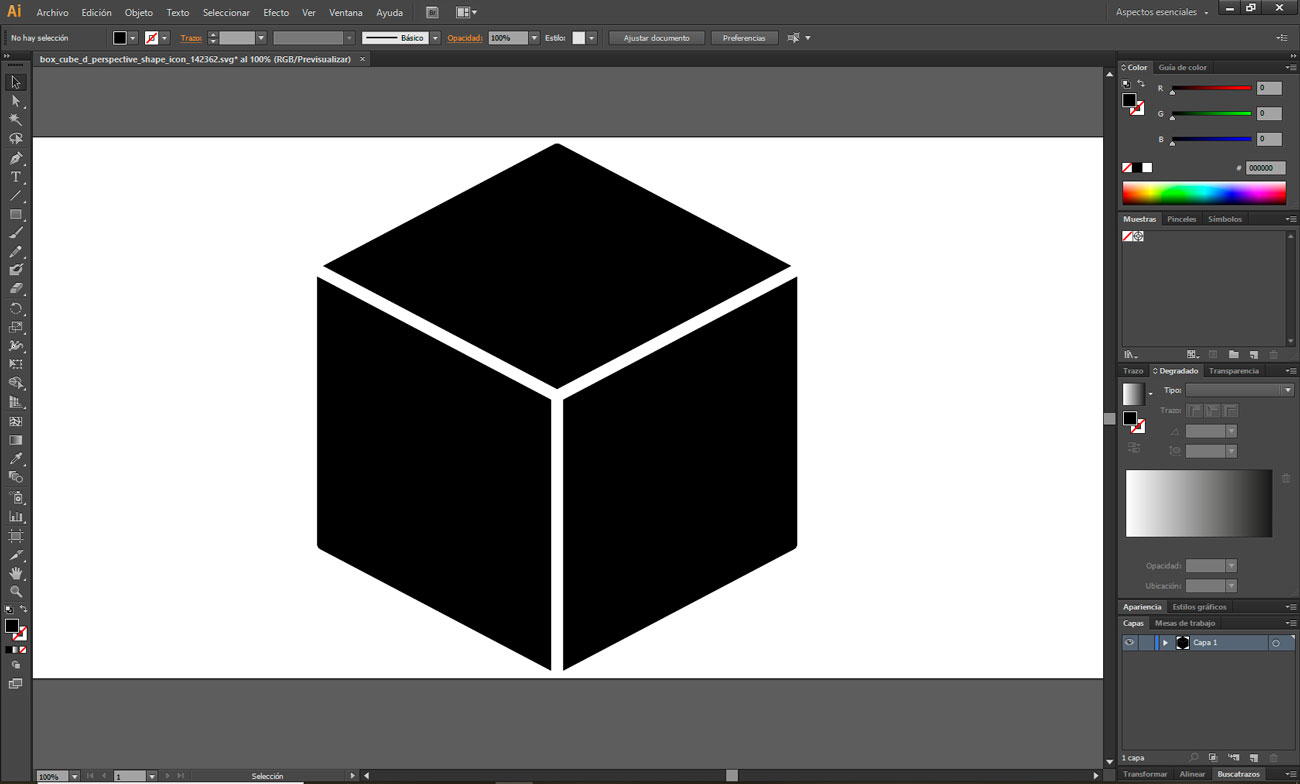
Task: Toggle the lock column for Capa 1
Action: tap(1146, 643)
